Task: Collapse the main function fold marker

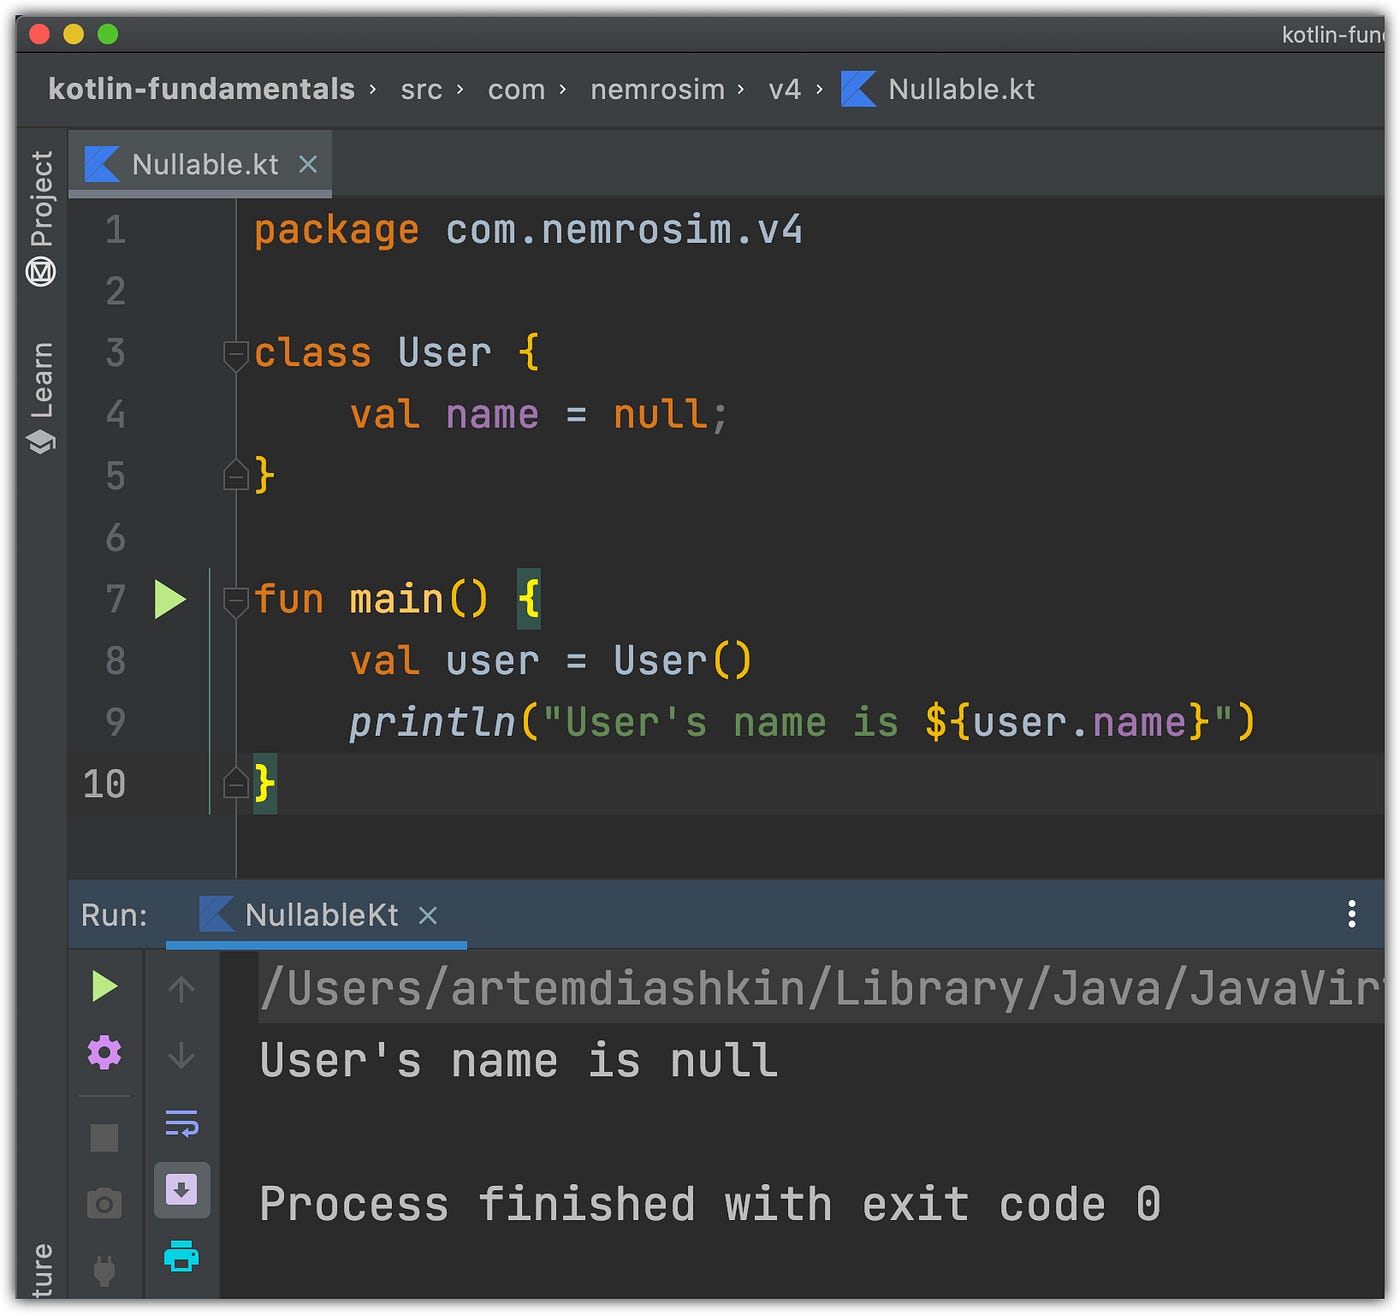Action: point(236,597)
